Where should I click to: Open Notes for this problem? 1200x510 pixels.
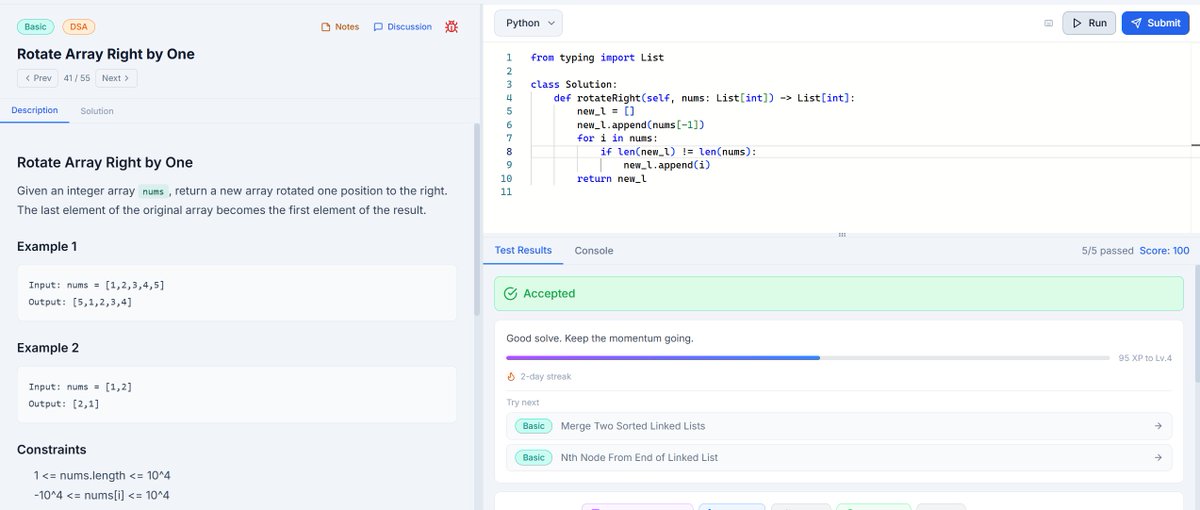340,27
